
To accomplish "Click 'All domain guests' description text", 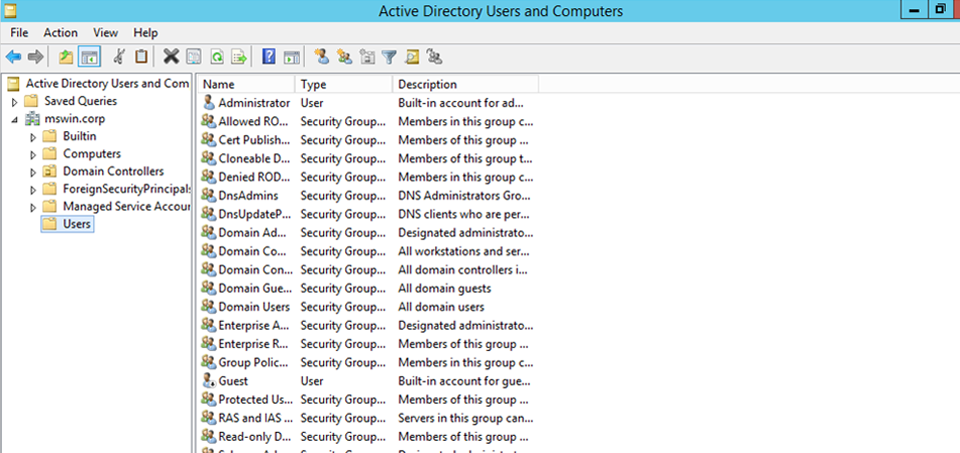I will coord(444,288).
